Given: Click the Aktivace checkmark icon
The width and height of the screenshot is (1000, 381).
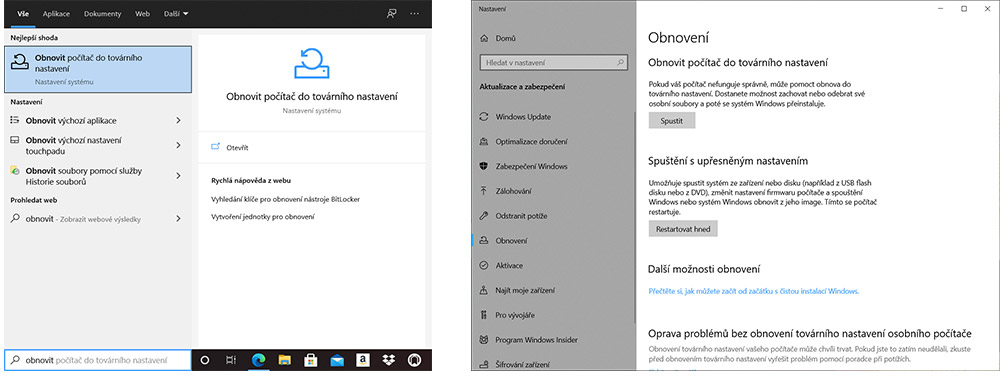Looking at the screenshot, I should coord(483,265).
